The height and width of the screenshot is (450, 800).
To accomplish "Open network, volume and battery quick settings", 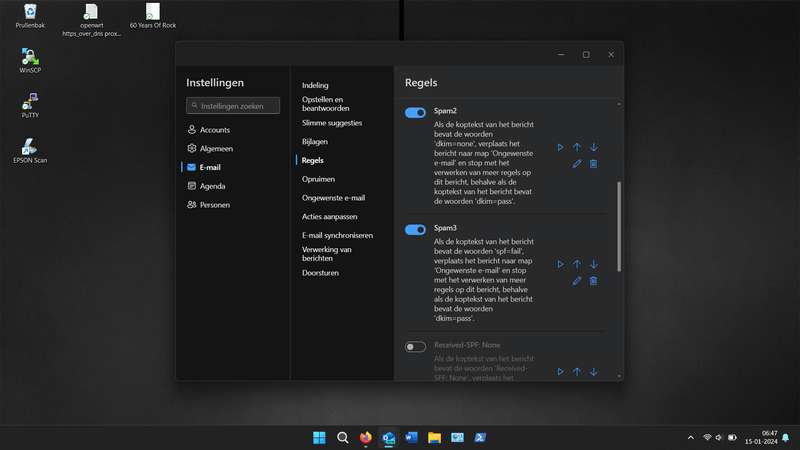I will click(719, 438).
